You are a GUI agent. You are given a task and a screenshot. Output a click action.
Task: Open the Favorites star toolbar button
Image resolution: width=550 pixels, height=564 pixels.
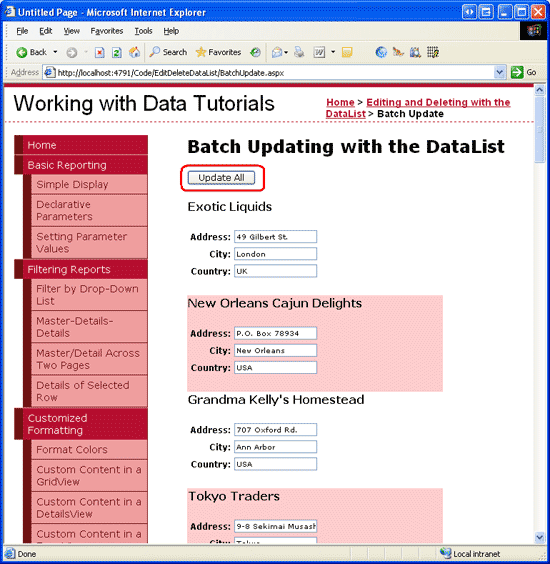218,52
